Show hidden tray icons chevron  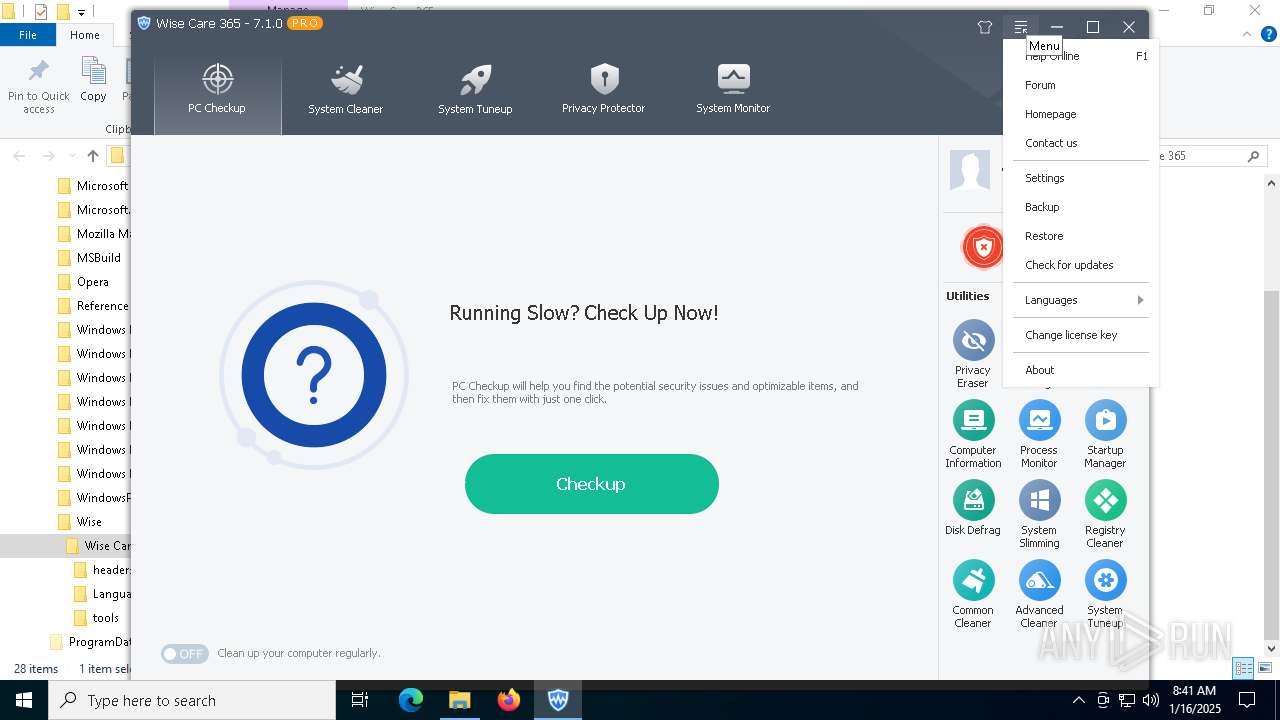coord(1078,700)
